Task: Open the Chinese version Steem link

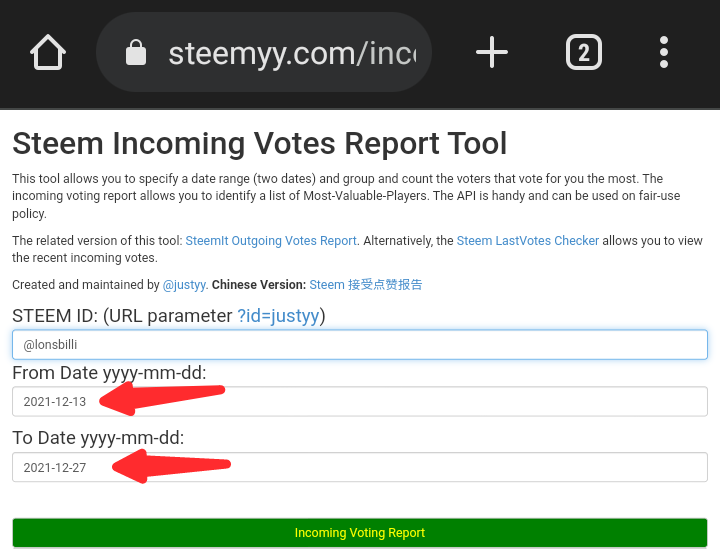Action: (x=366, y=285)
